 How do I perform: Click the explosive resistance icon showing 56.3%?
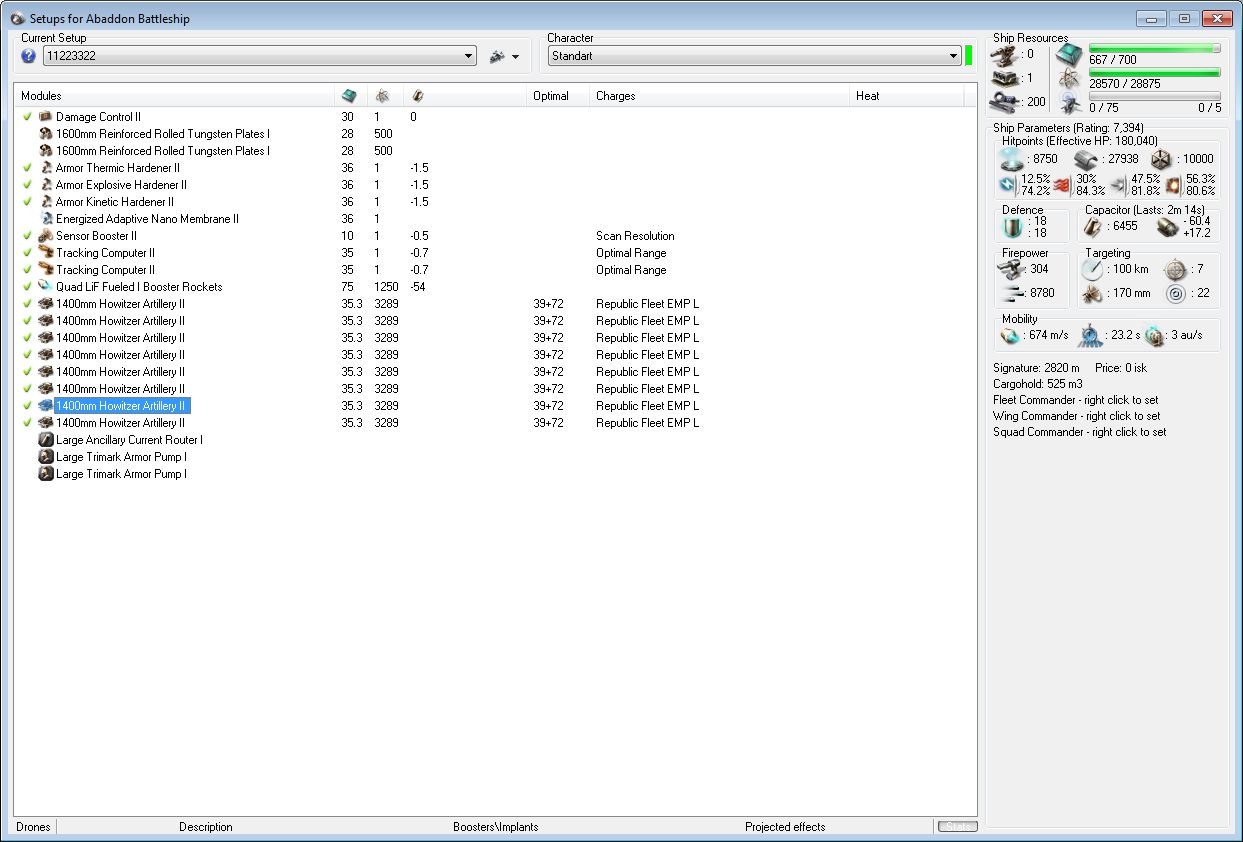1173,184
